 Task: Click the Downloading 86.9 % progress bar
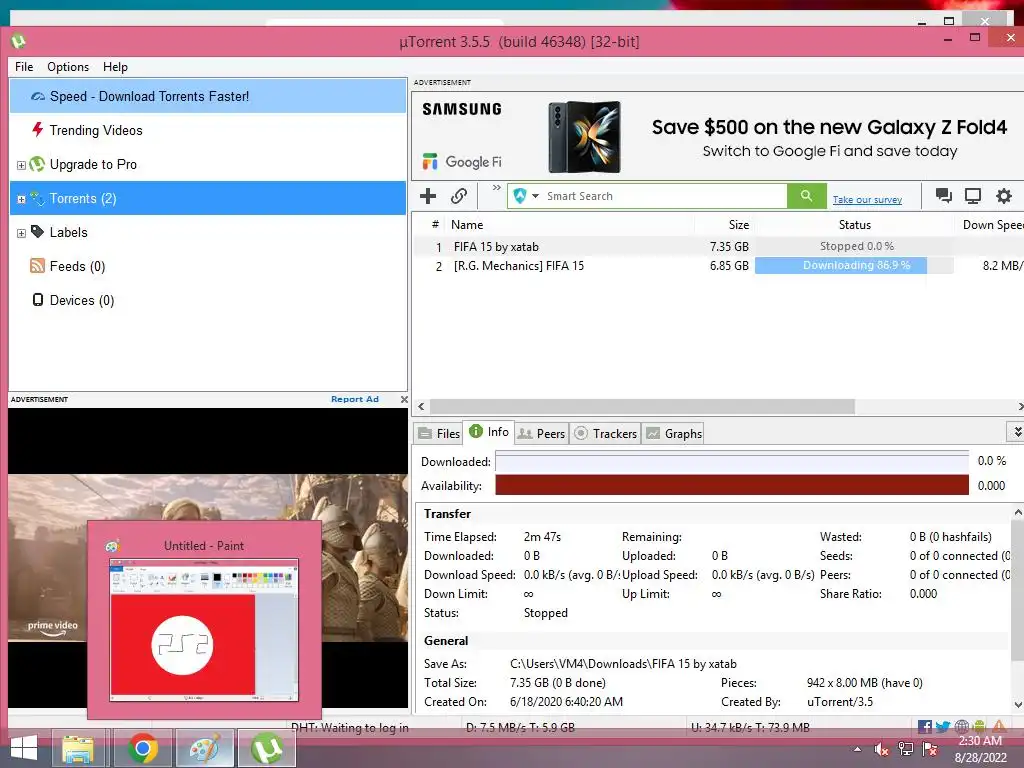(x=856, y=265)
